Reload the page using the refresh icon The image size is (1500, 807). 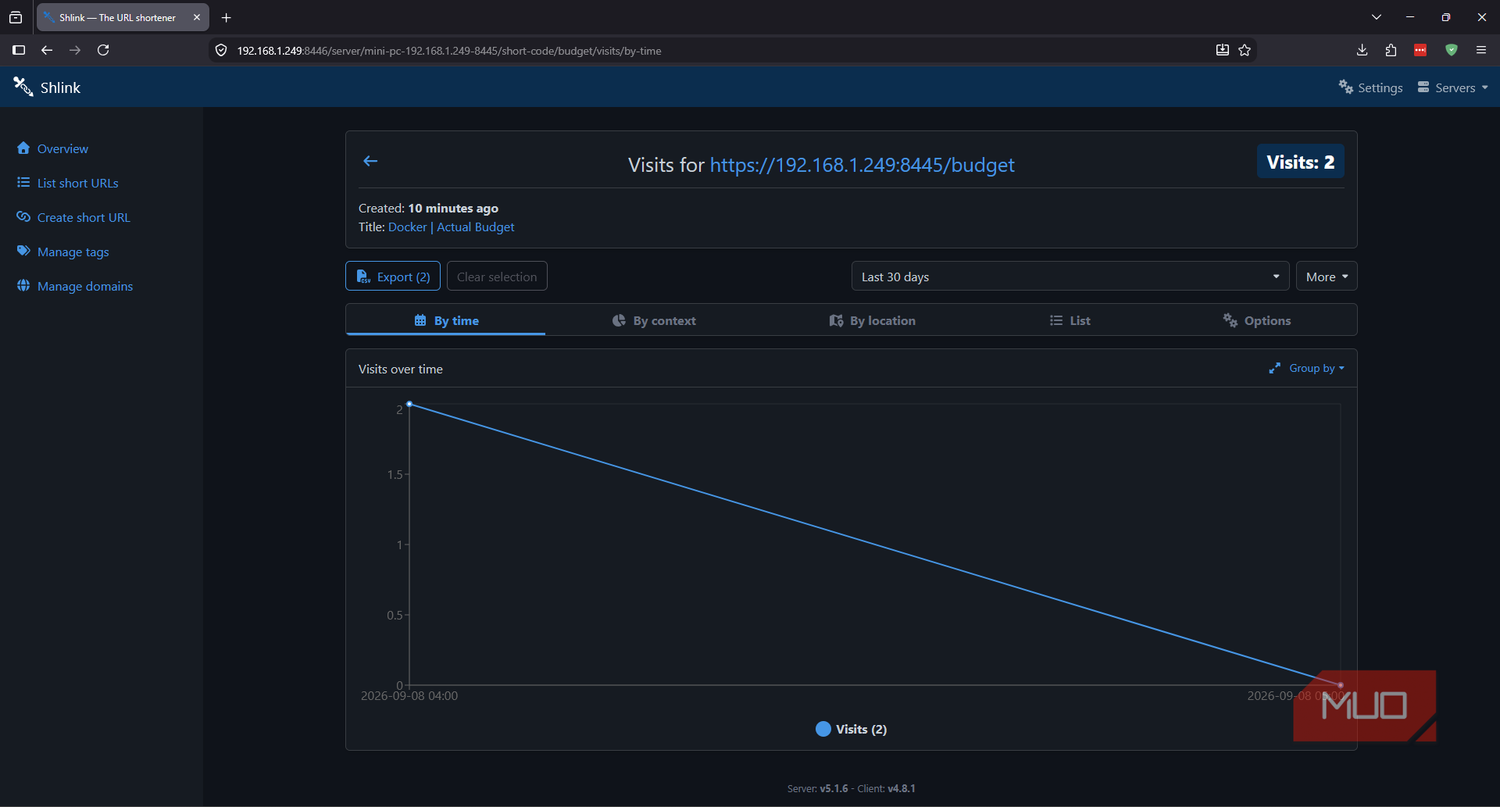coord(103,50)
